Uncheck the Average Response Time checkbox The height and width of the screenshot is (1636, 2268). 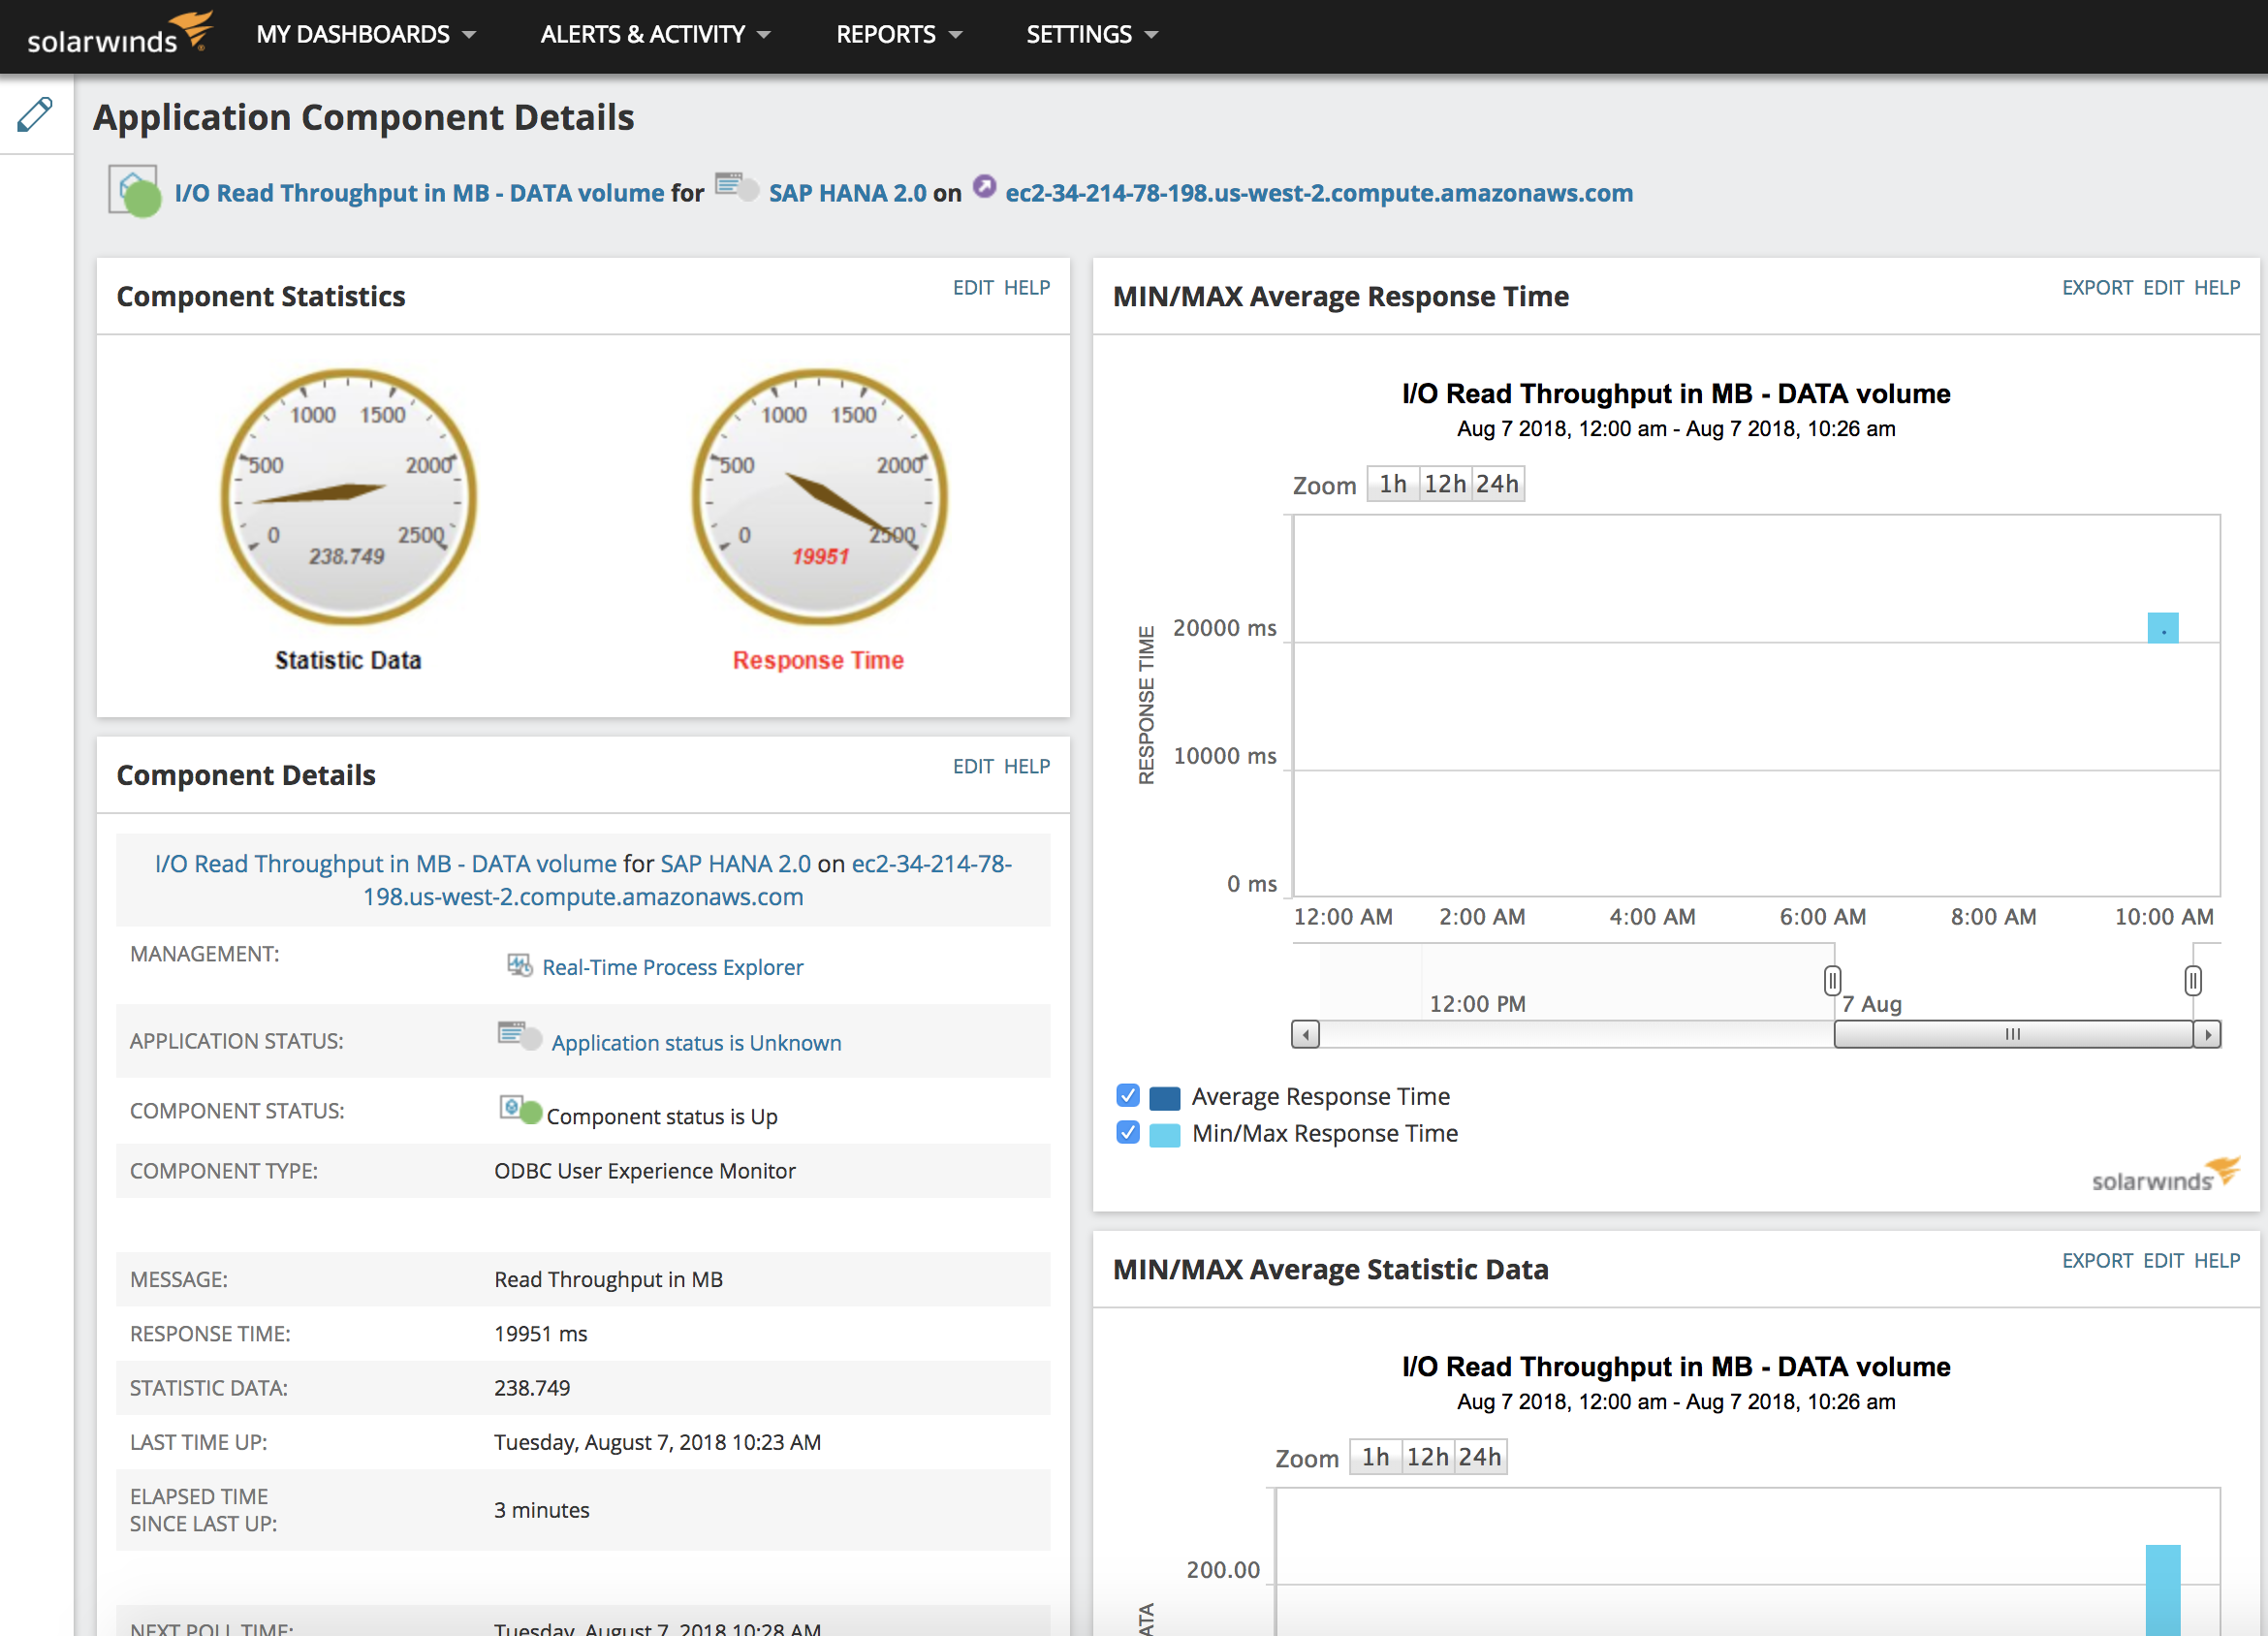pyautogui.click(x=1127, y=1096)
